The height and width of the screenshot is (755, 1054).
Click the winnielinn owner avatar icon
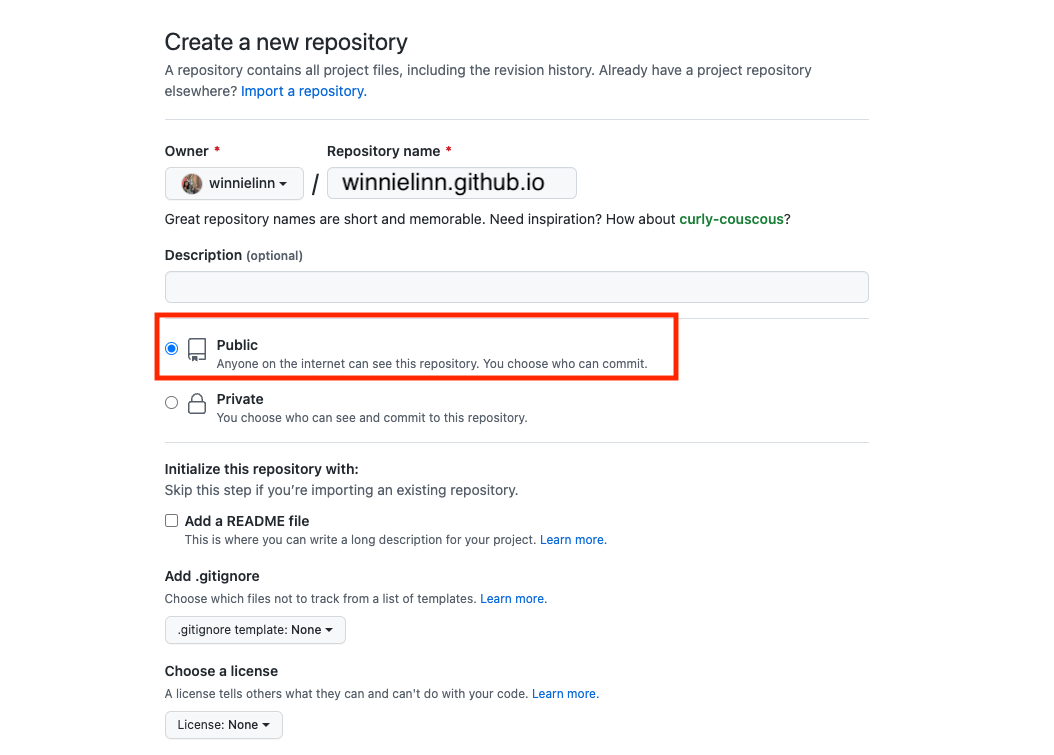[192, 184]
